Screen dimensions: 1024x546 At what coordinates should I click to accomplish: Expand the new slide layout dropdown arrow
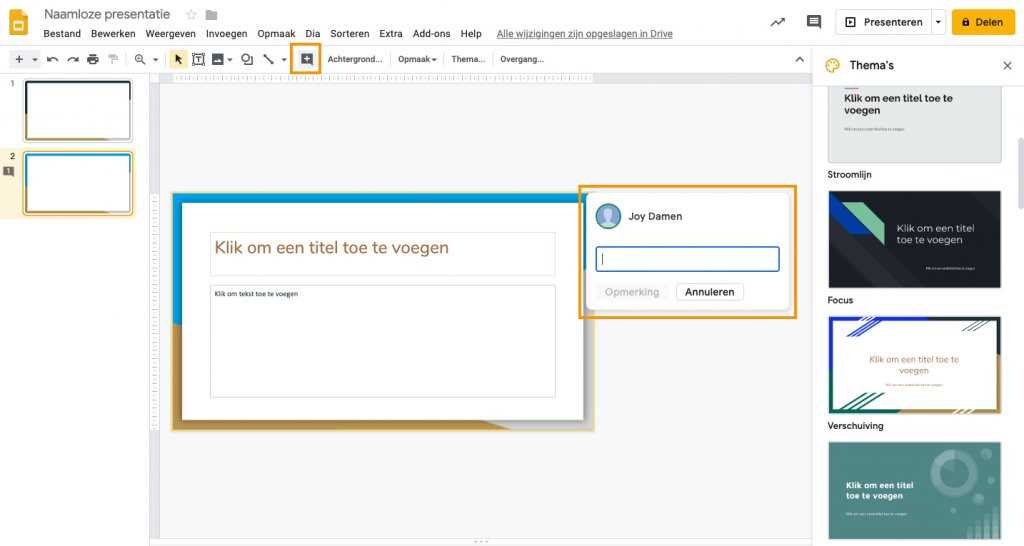pyautogui.click(x=34, y=59)
